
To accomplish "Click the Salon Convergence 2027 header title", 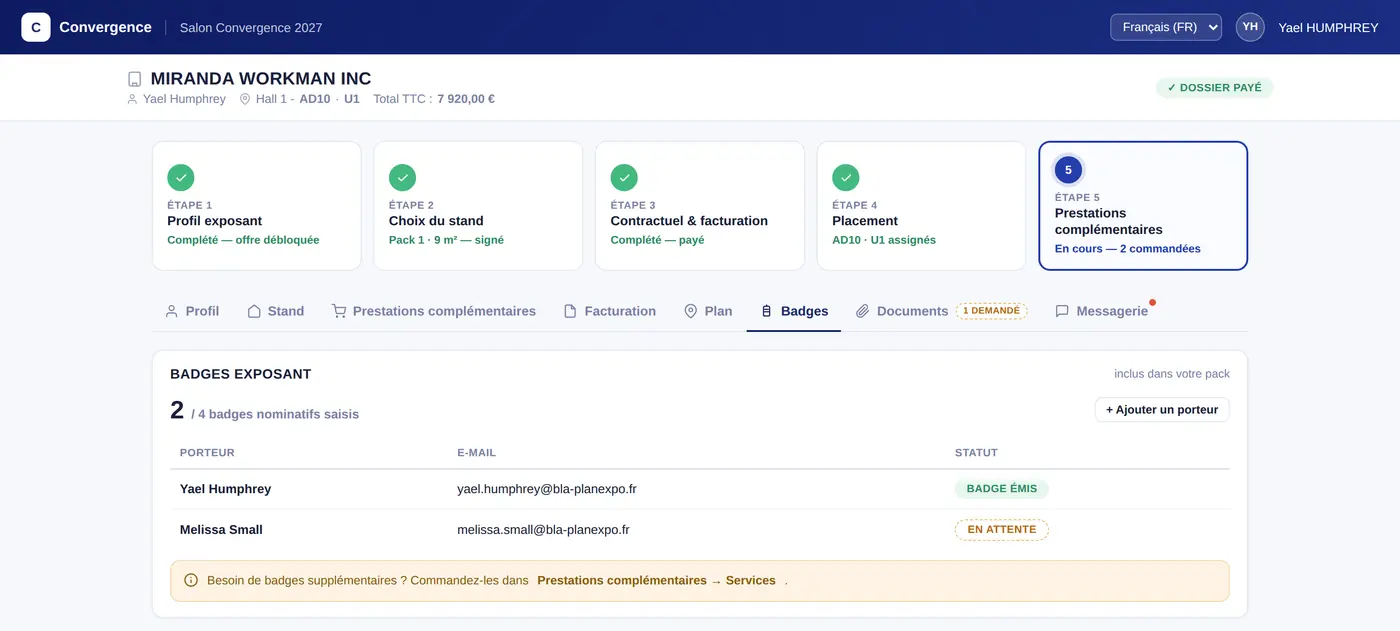I will pos(251,28).
